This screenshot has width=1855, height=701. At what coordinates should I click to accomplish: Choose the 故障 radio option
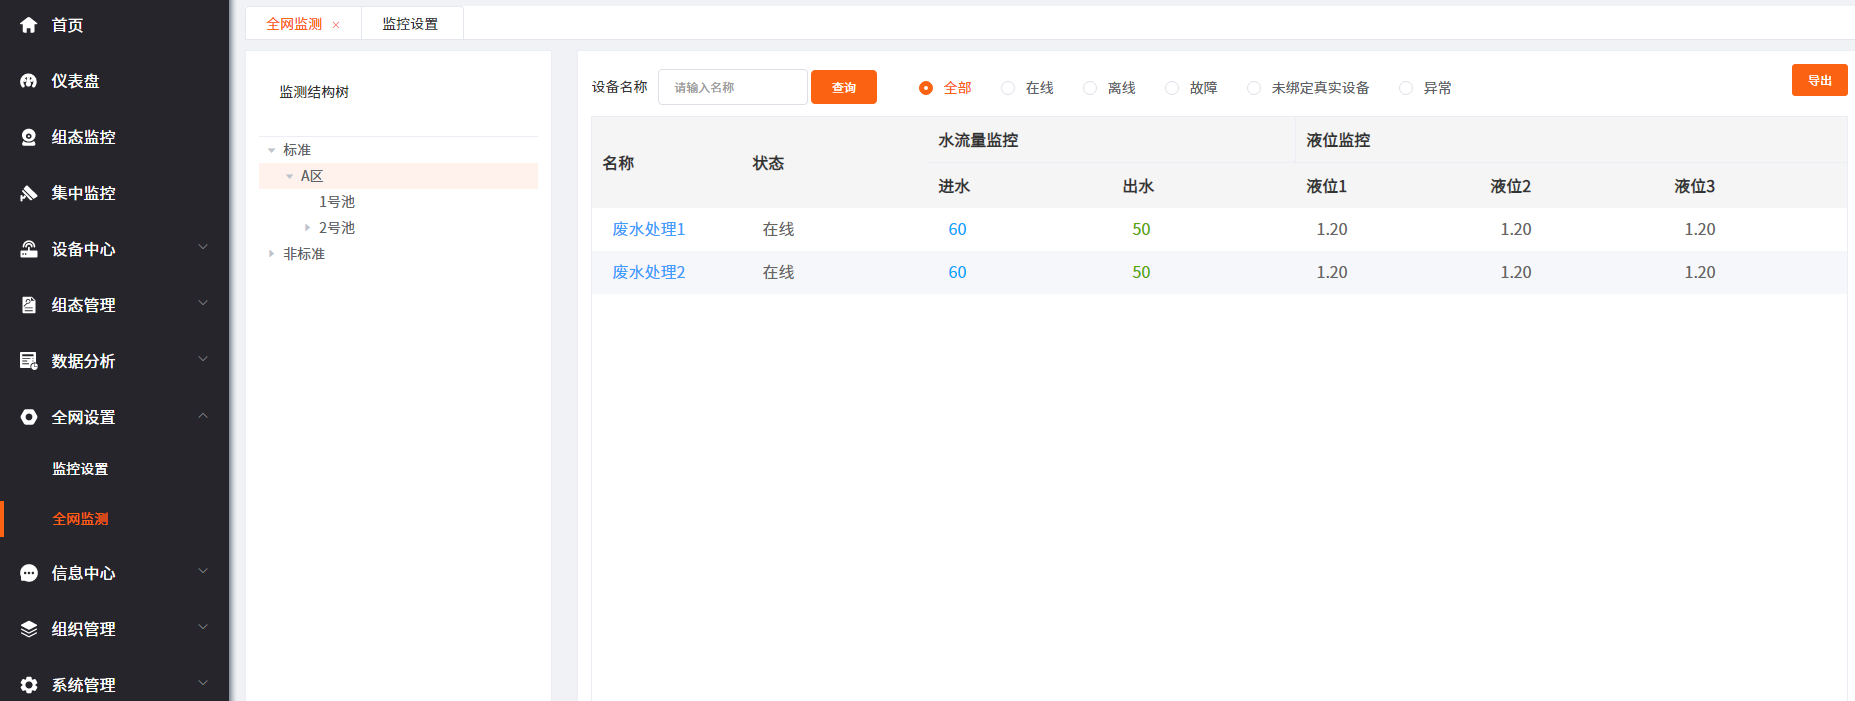coord(1172,88)
